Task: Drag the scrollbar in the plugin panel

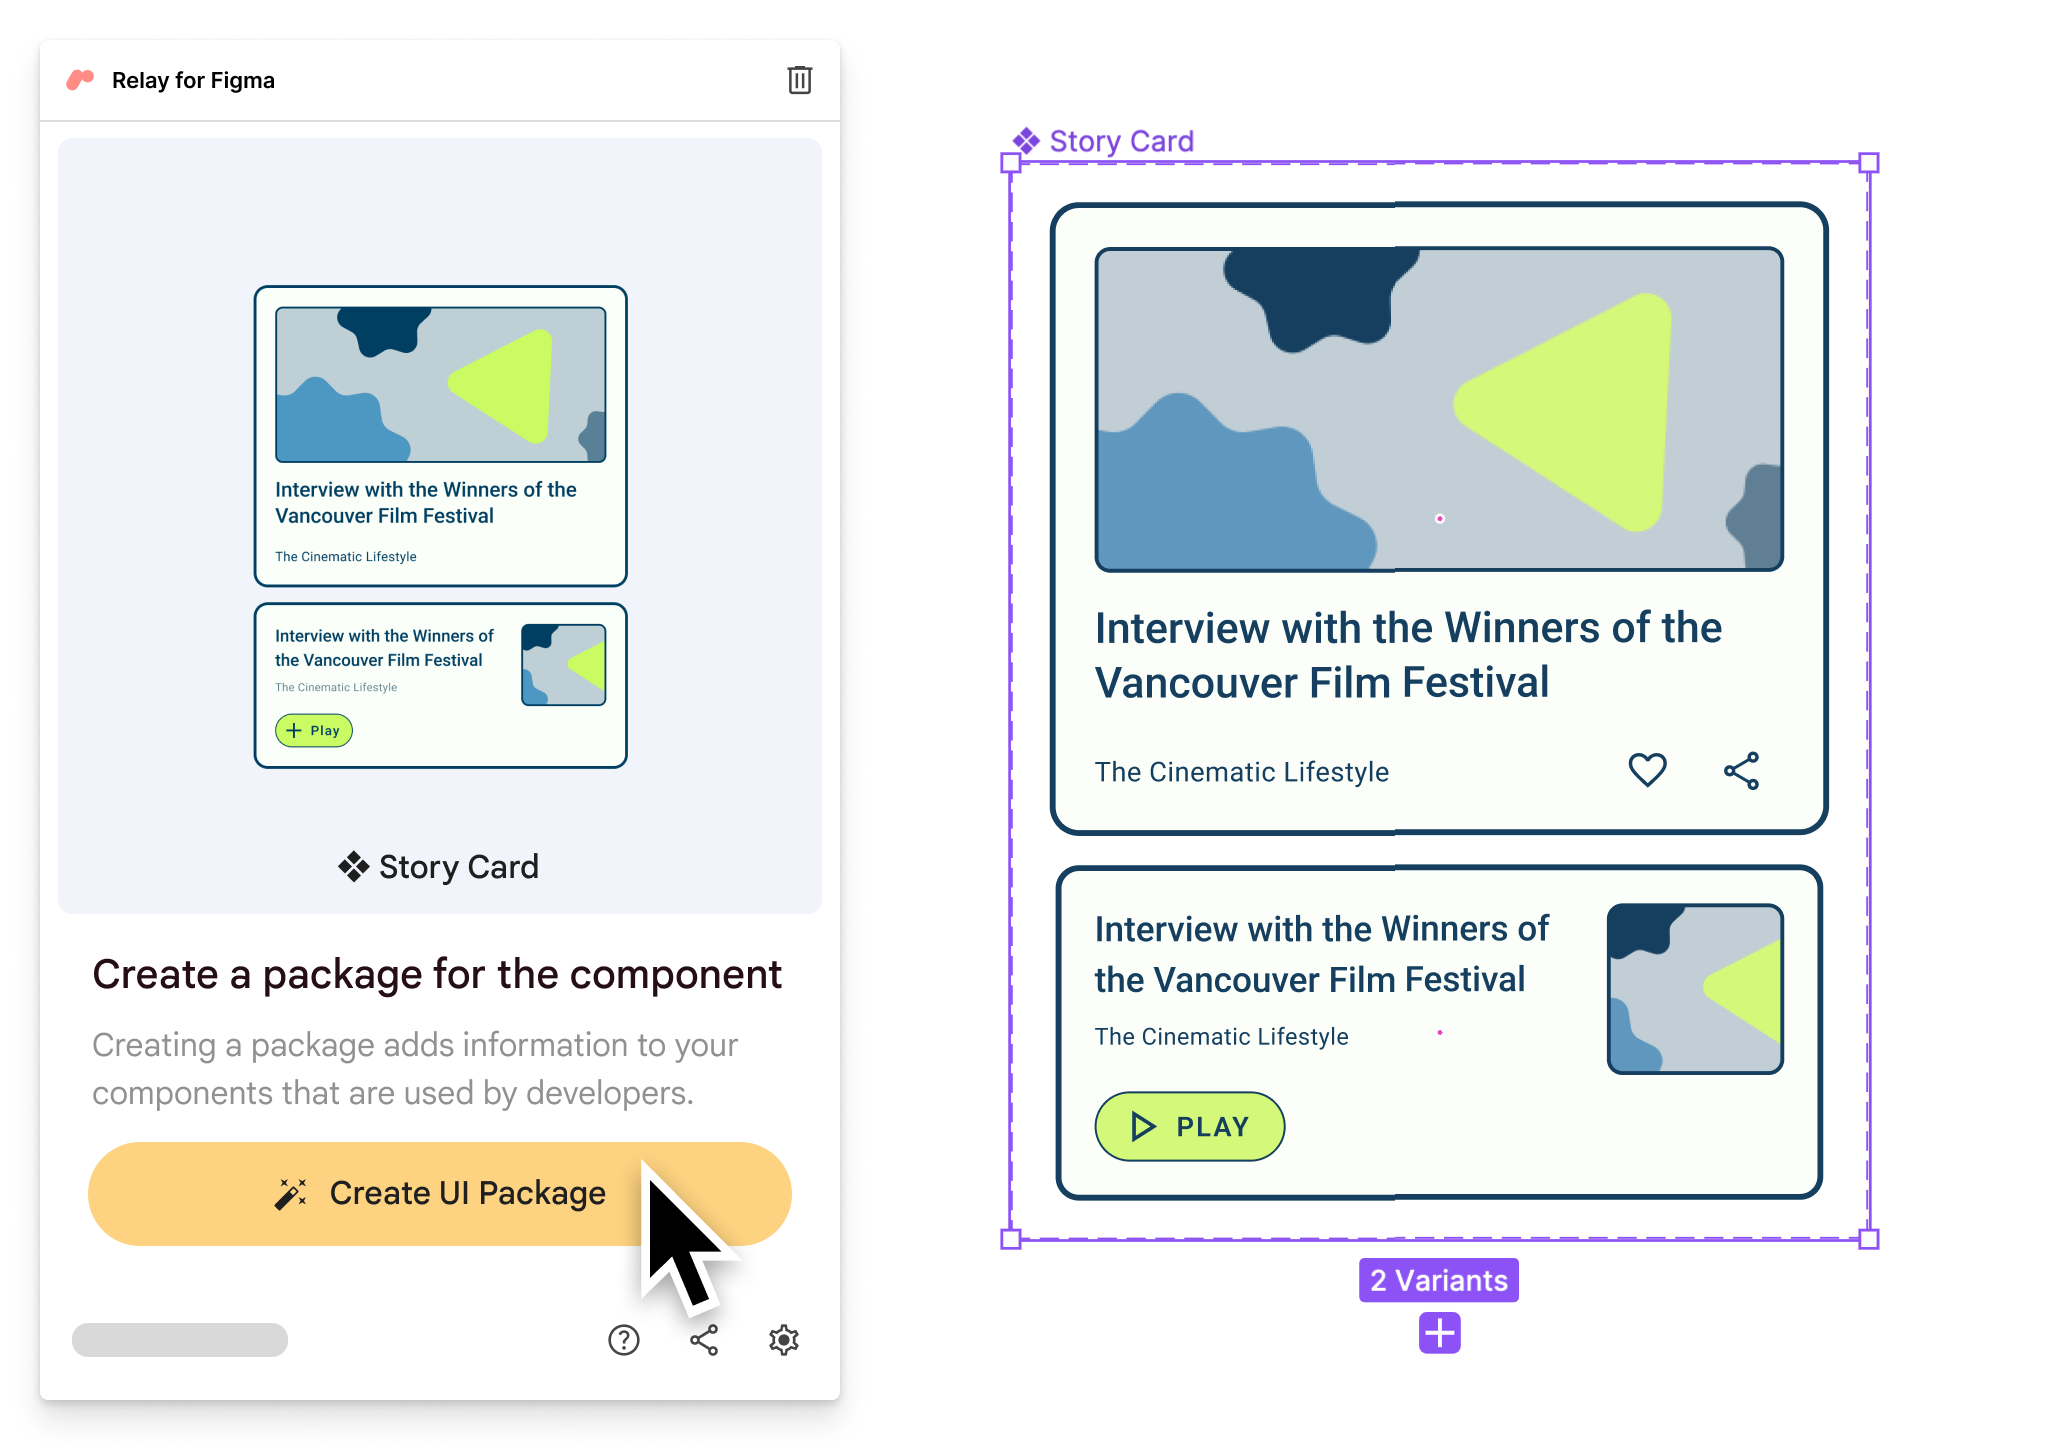Action: (x=179, y=1339)
